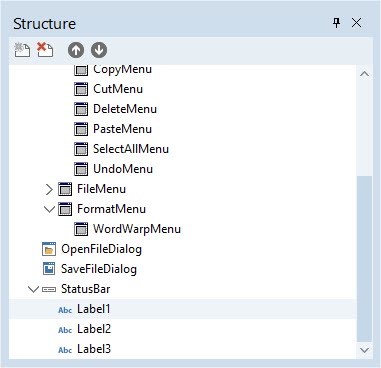
Task: Click the new component toolbar icon
Action: click(x=22, y=50)
